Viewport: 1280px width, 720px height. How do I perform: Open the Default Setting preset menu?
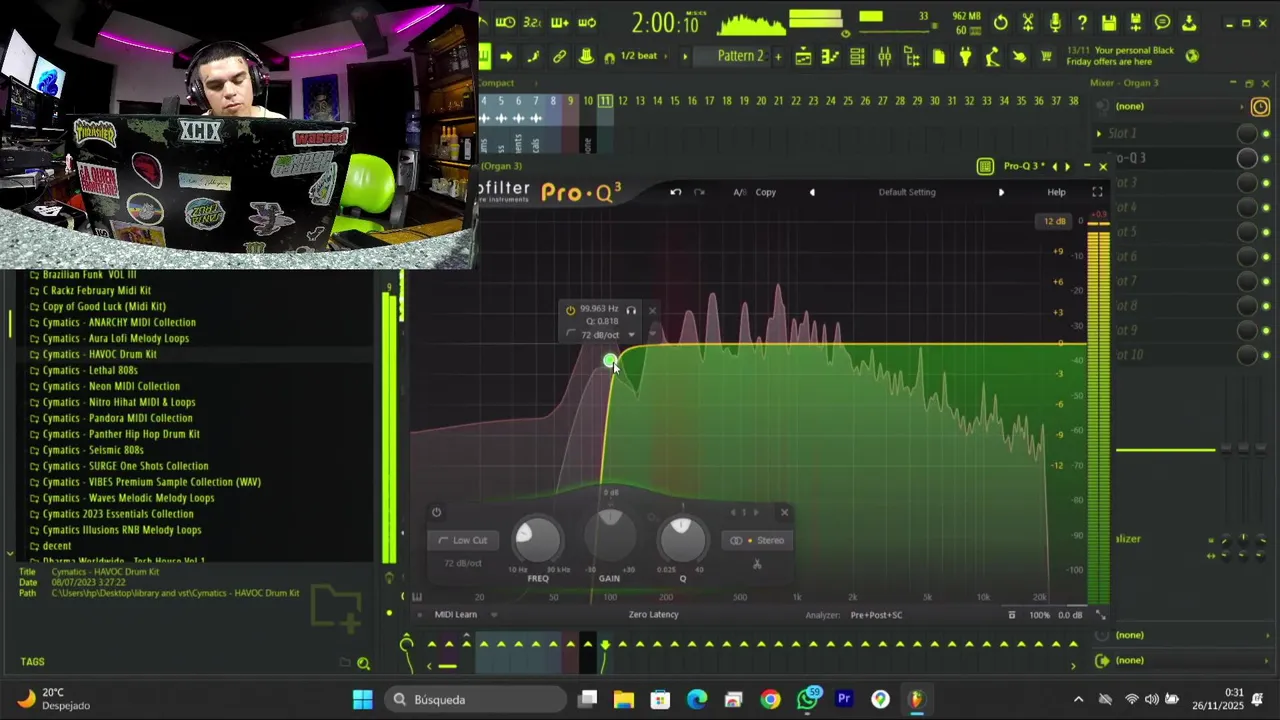907,192
